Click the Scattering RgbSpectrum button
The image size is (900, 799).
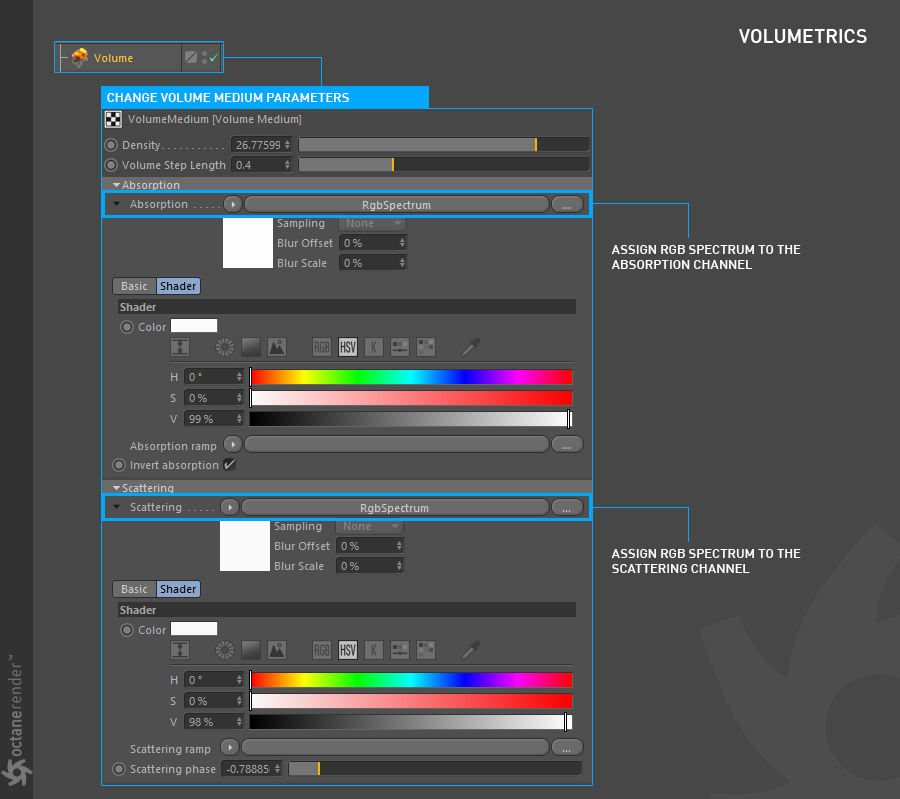[395, 508]
